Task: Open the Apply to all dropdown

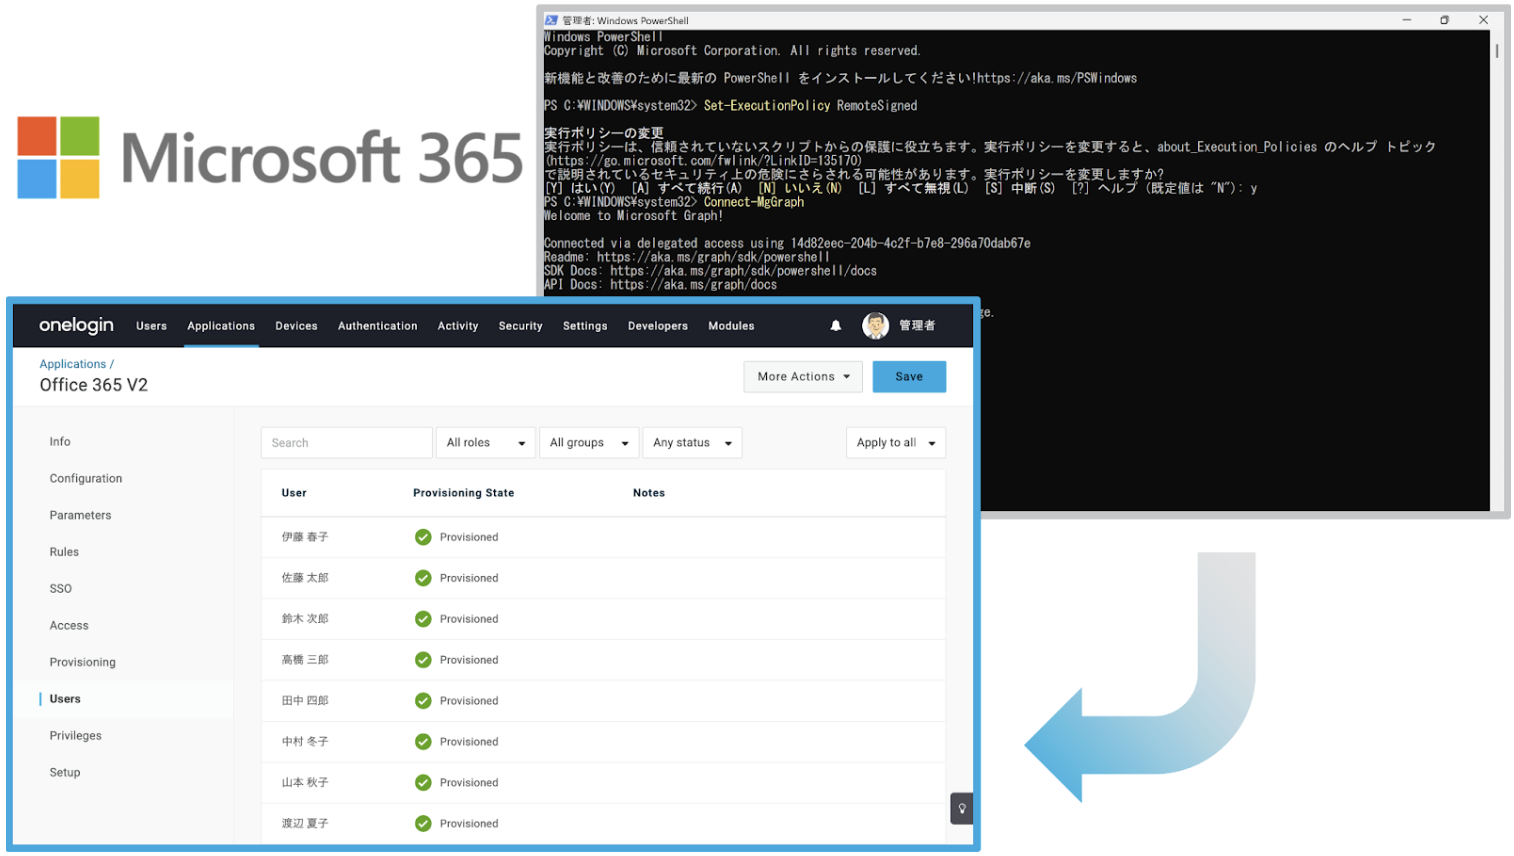Action: click(895, 443)
